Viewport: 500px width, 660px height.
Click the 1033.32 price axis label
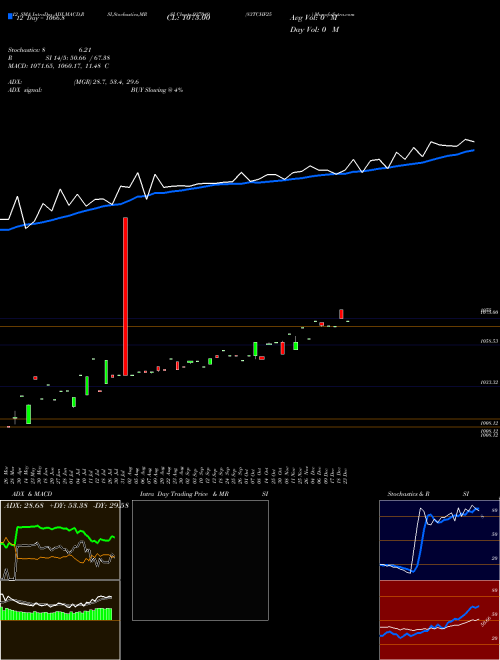tap(489, 382)
